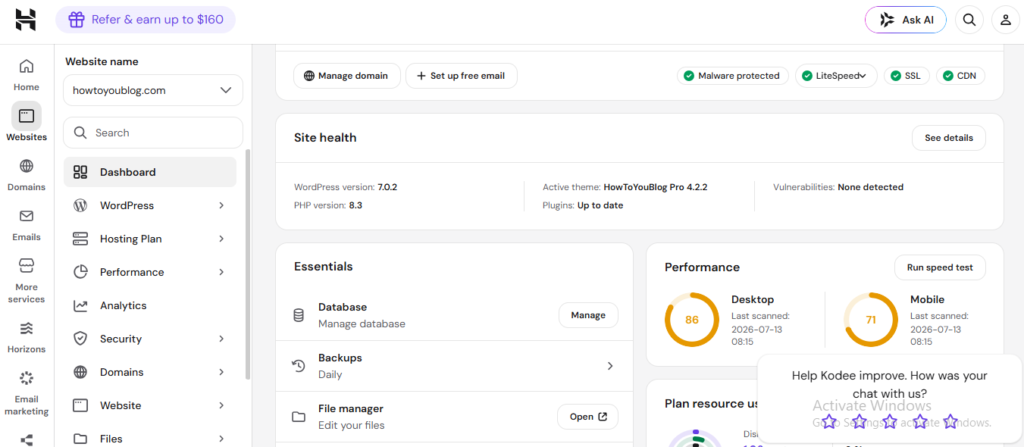The height and width of the screenshot is (447, 1024).
Task: Rate Kodee chat with fifth star
Action: (x=950, y=422)
